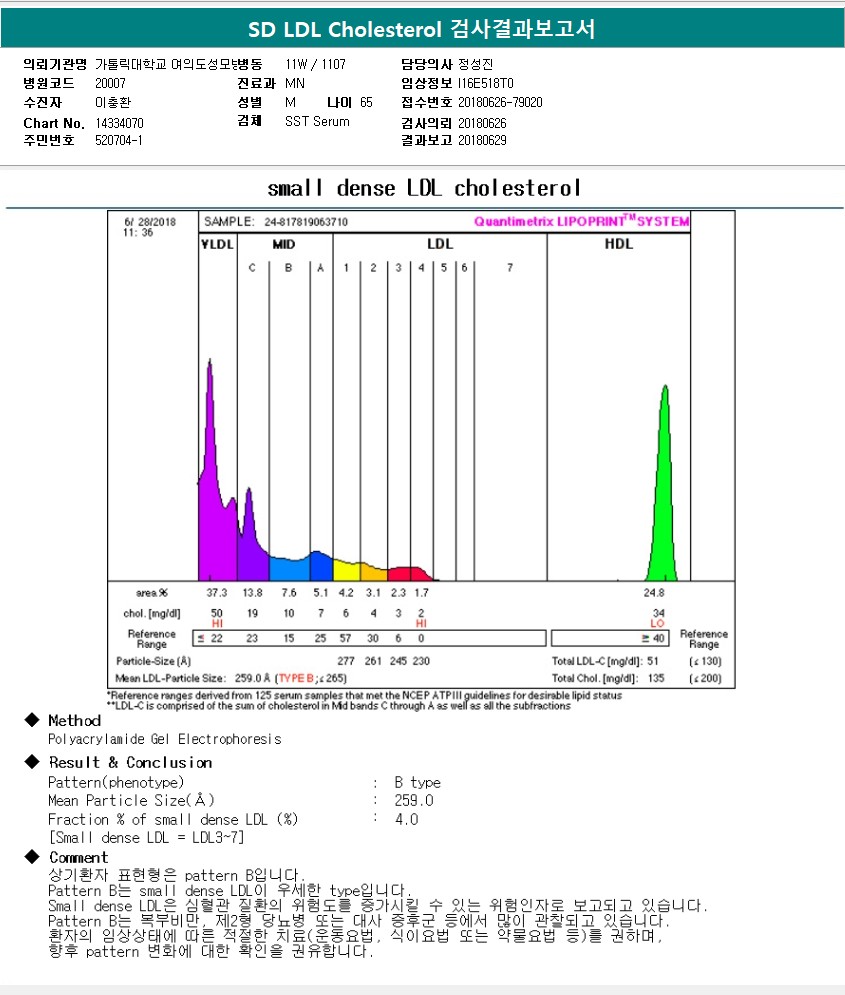
Task: Click HDL area % value 24.8
Action: [x=654, y=593]
